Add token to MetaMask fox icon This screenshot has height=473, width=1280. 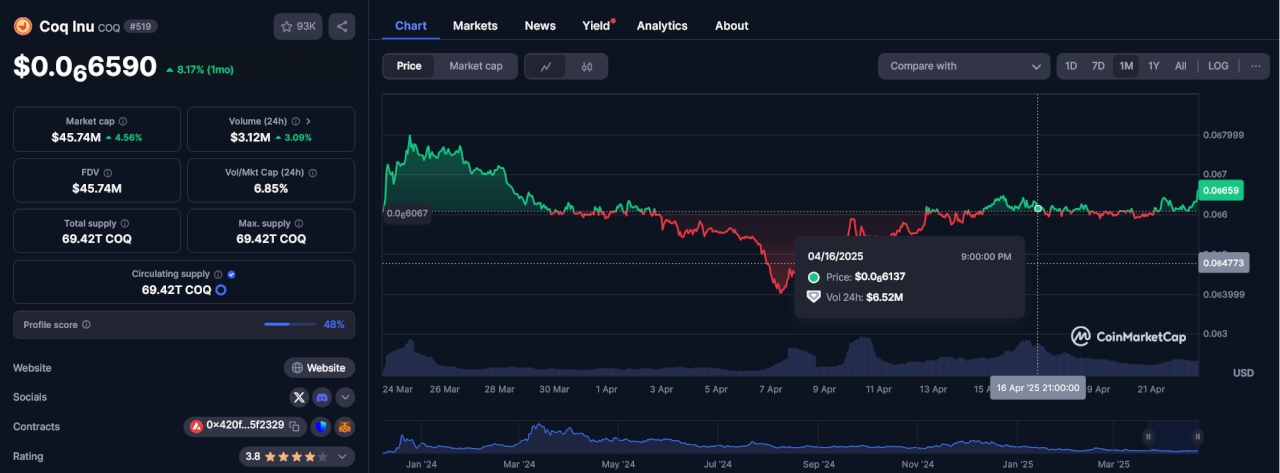344,426
